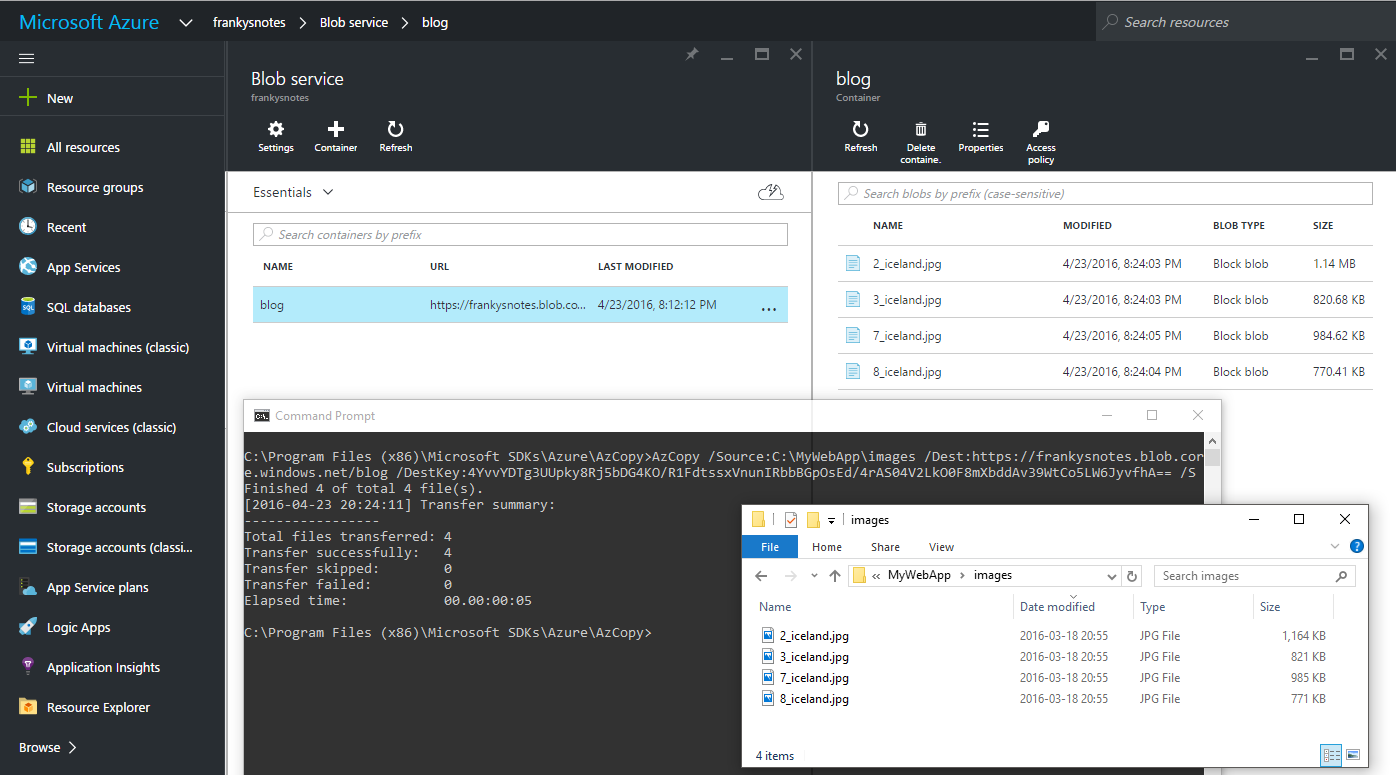
Task: Open Virtual machines in sidebar
Action: [94, 387]
